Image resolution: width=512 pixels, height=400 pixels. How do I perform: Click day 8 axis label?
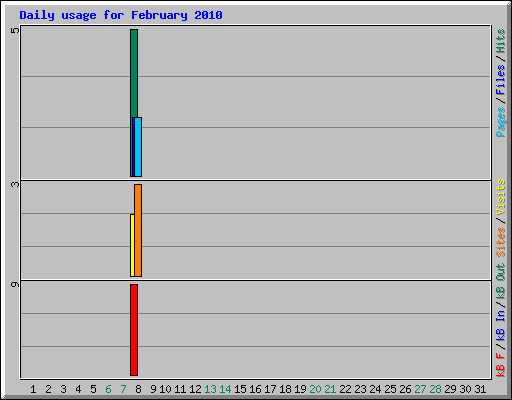click(x=138, y=389)
